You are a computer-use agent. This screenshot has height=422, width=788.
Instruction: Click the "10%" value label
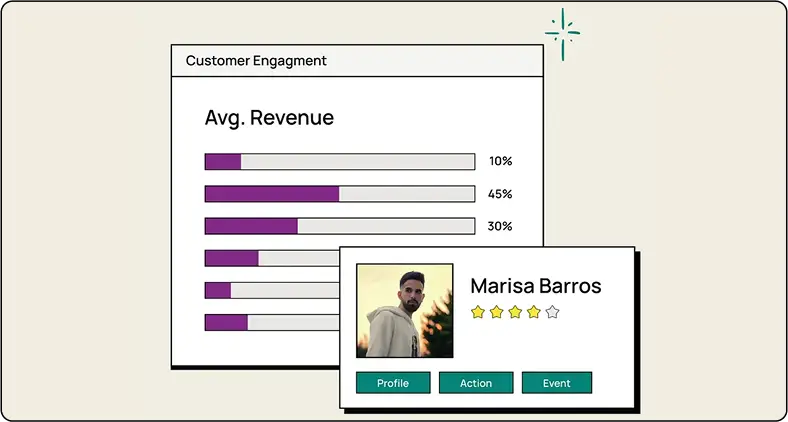pyautogui.click(x=501, y=161)
